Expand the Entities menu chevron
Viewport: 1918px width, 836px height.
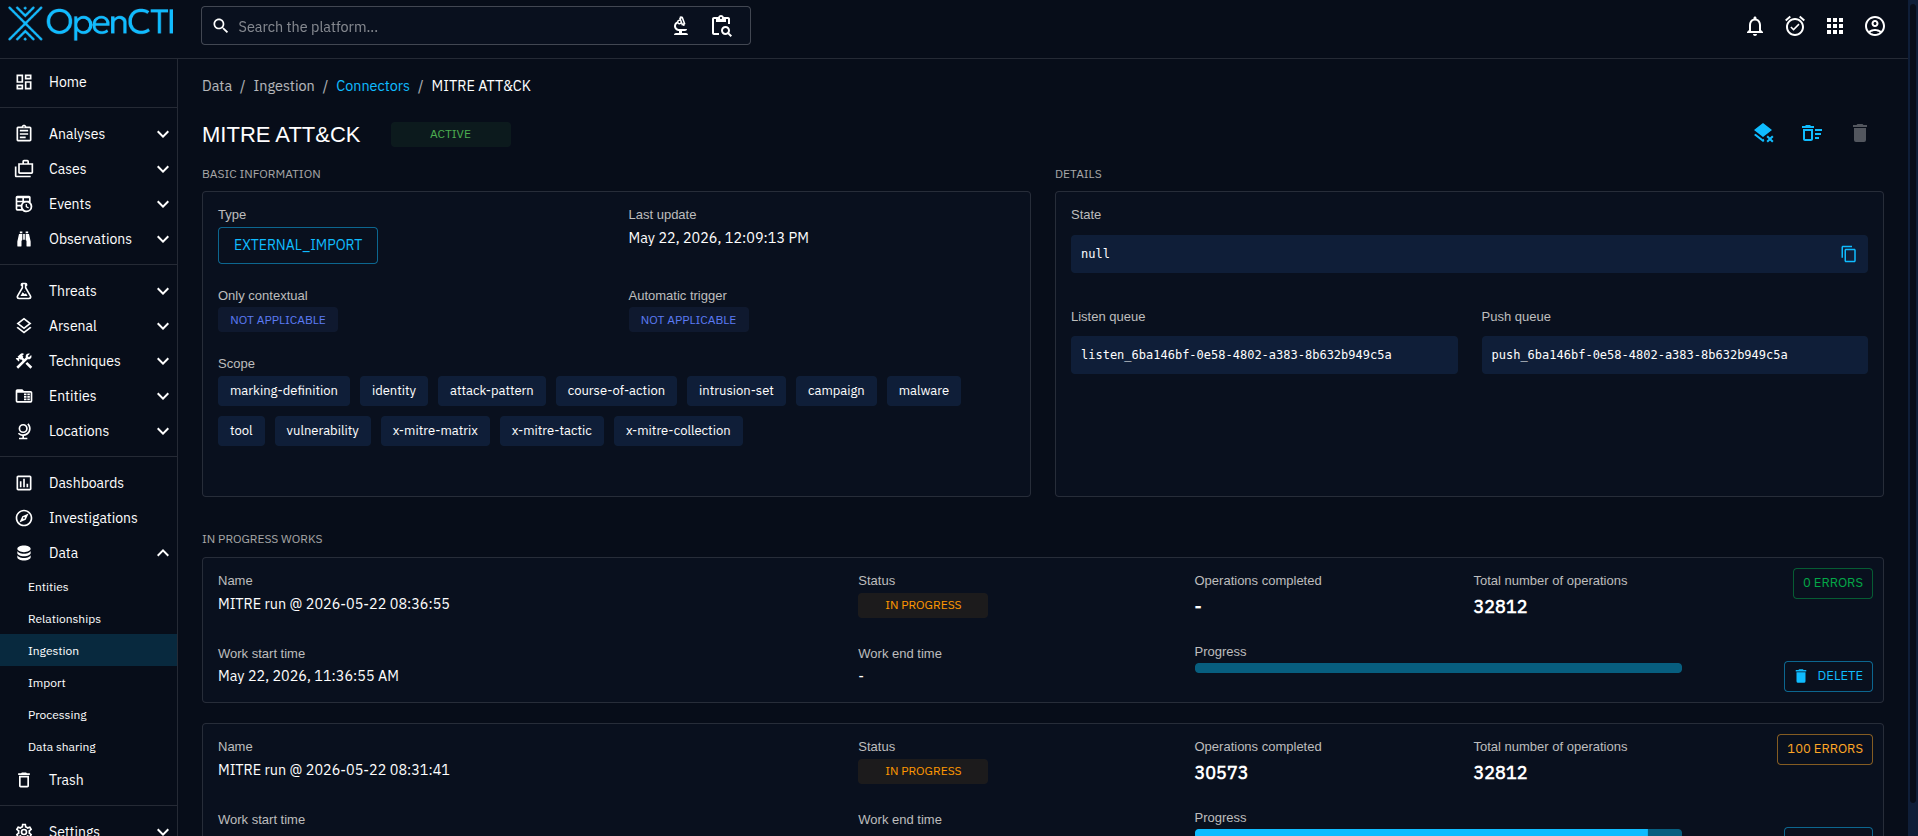tap(163, 396)
